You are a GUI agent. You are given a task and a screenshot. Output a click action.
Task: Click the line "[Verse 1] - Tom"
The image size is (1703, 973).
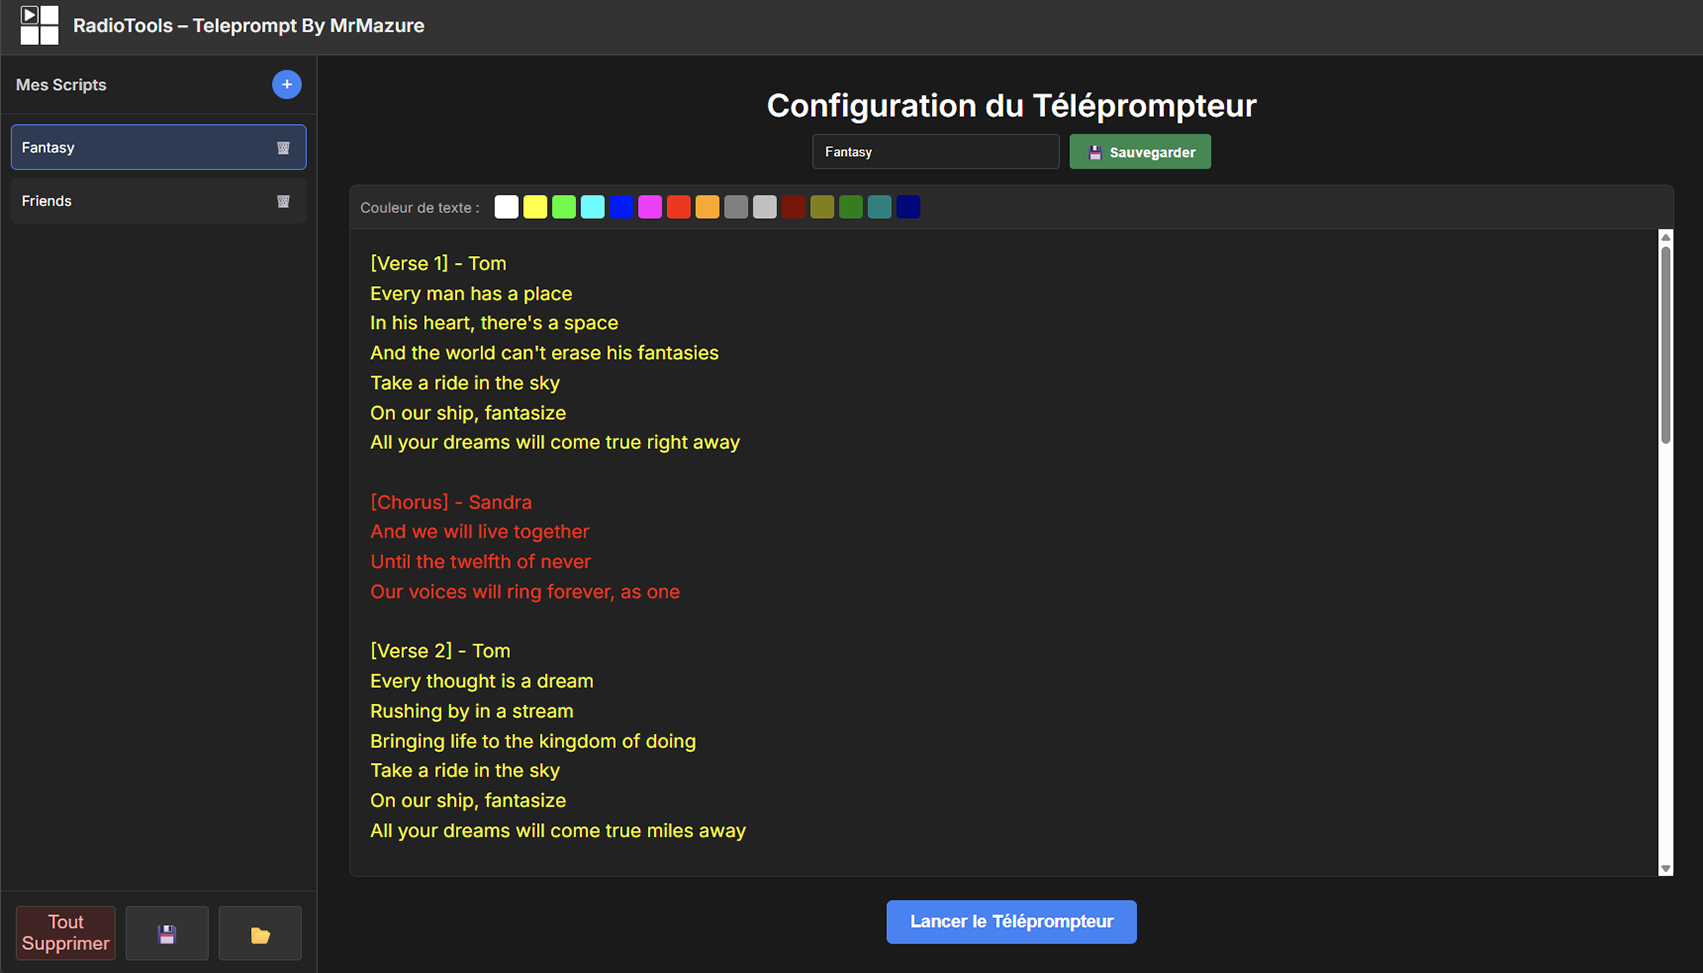coord(438,263)
